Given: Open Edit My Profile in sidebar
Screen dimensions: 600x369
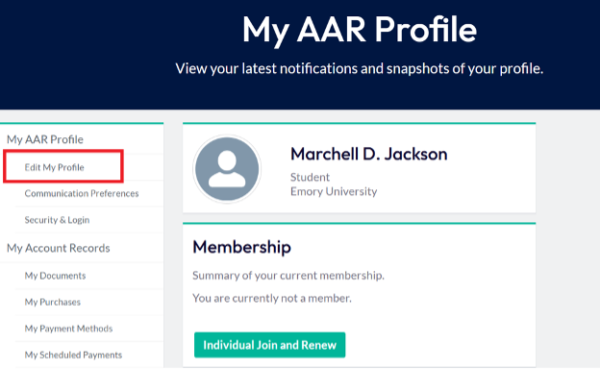Looking at the screenshot, I should (x=54, y=167).
